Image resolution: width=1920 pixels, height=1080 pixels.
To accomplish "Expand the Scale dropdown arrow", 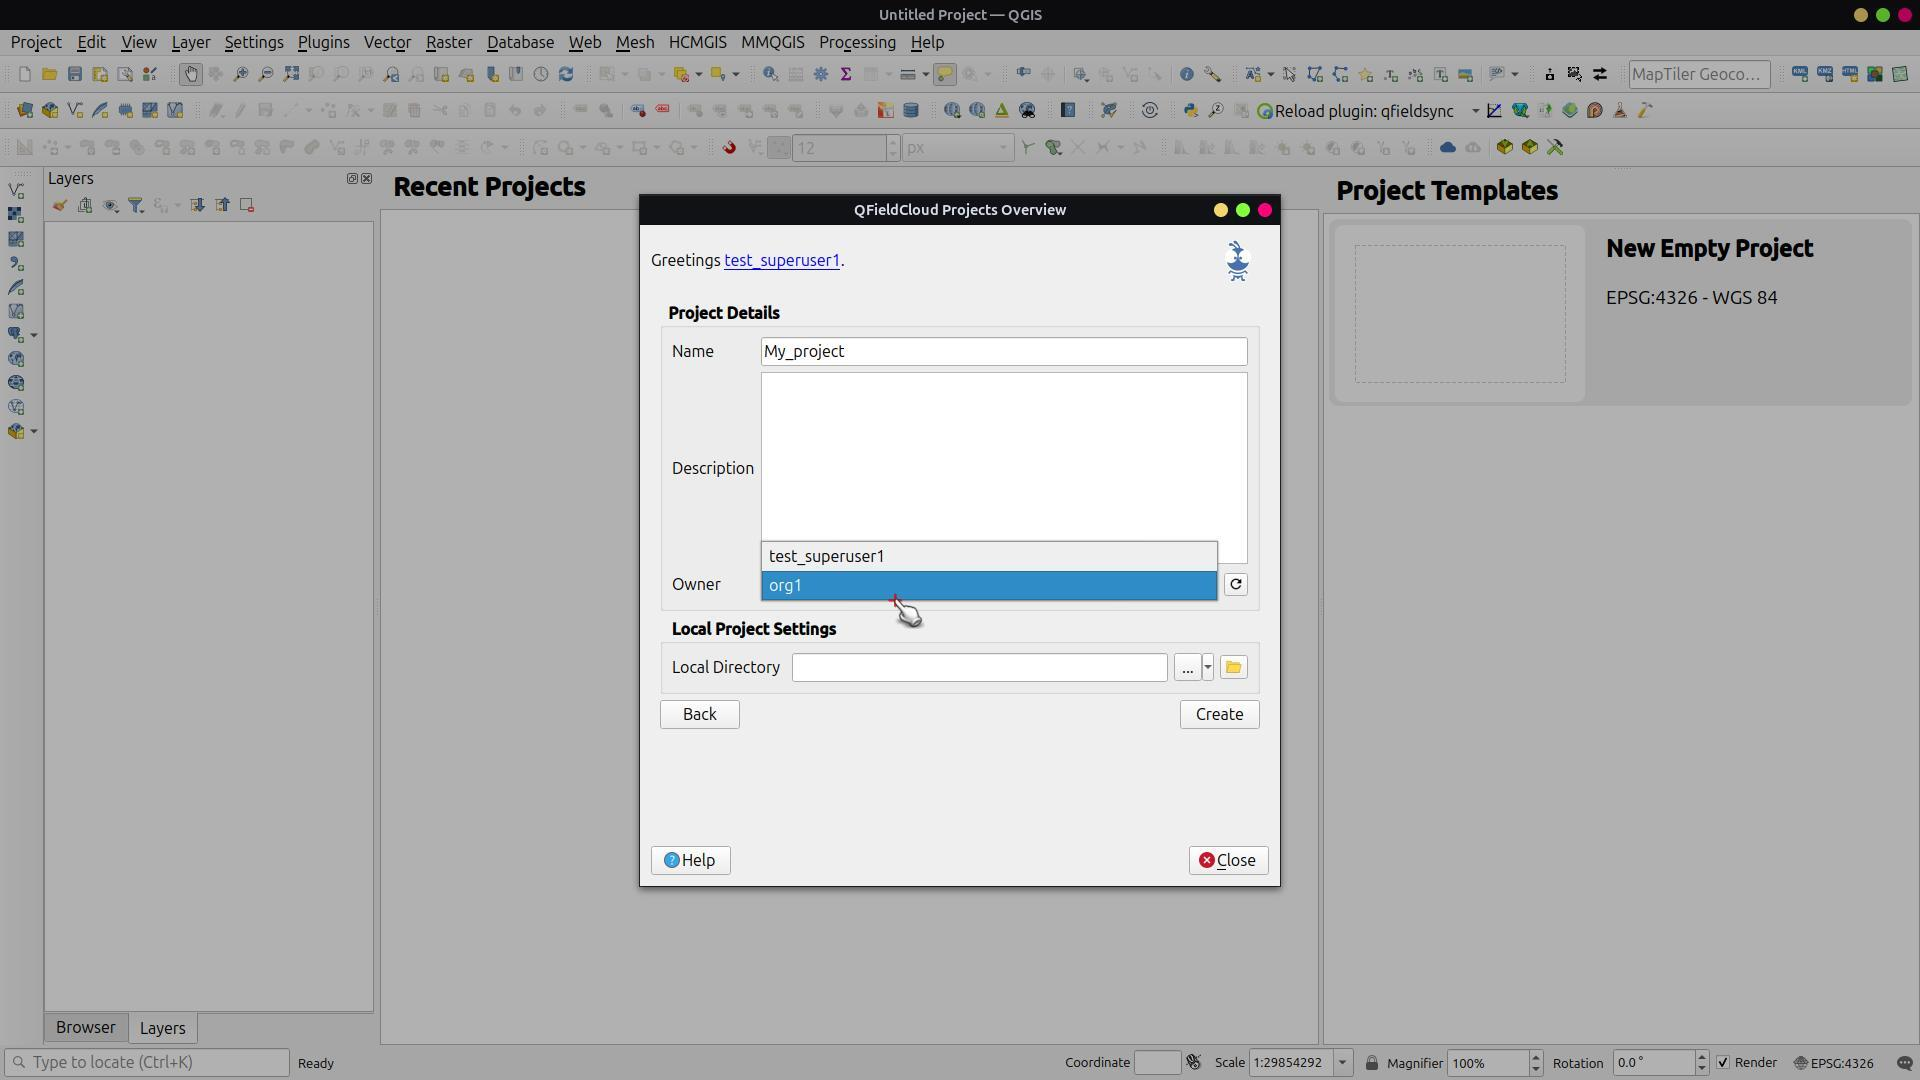I will point(1342,1063).
